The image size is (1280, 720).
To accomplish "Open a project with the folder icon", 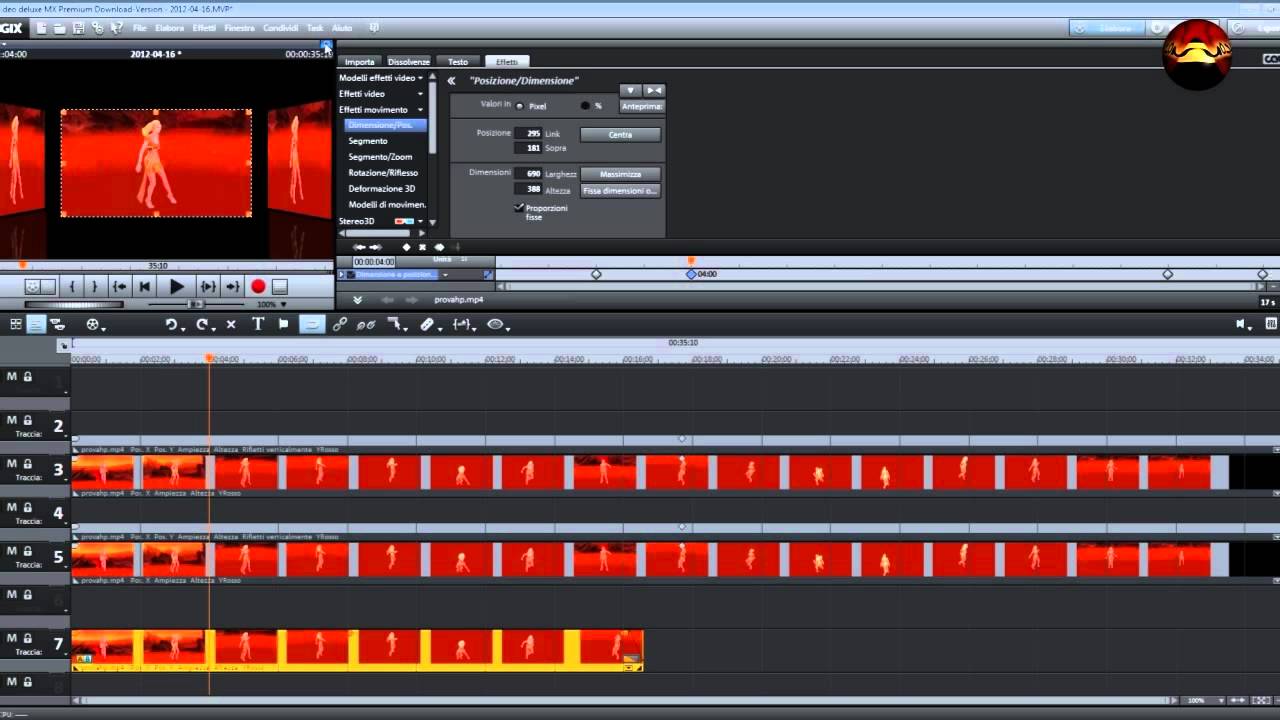I will pyautogui.click(x=60, y=28).
